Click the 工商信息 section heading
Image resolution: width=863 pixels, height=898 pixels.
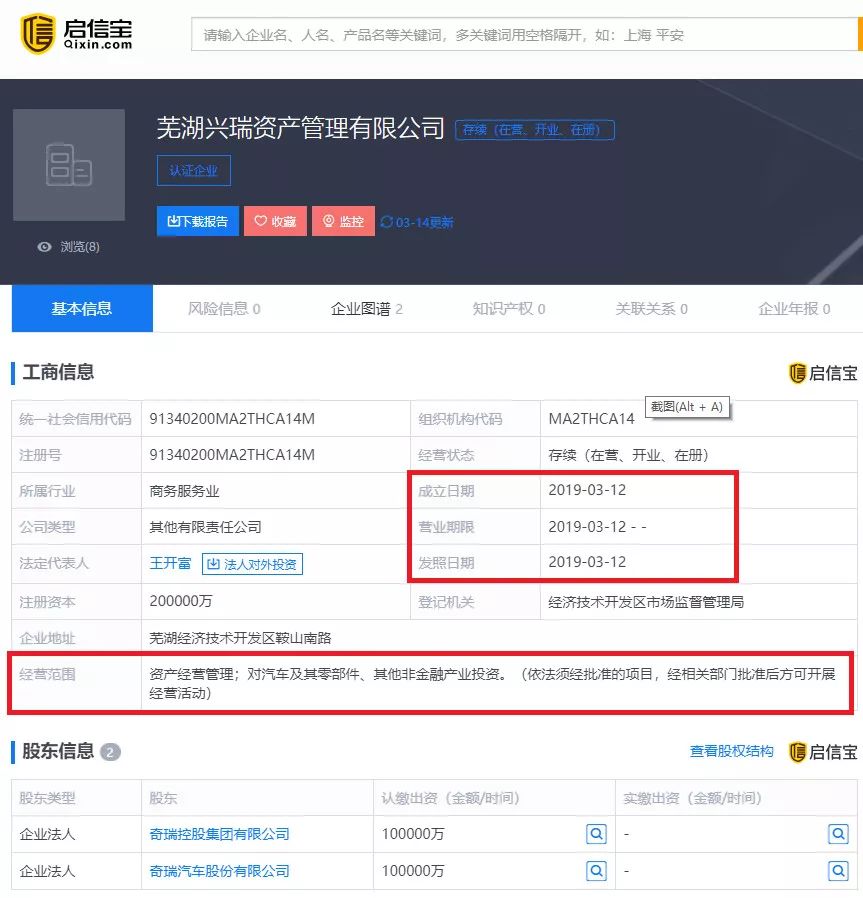click(x=58, y=372)
